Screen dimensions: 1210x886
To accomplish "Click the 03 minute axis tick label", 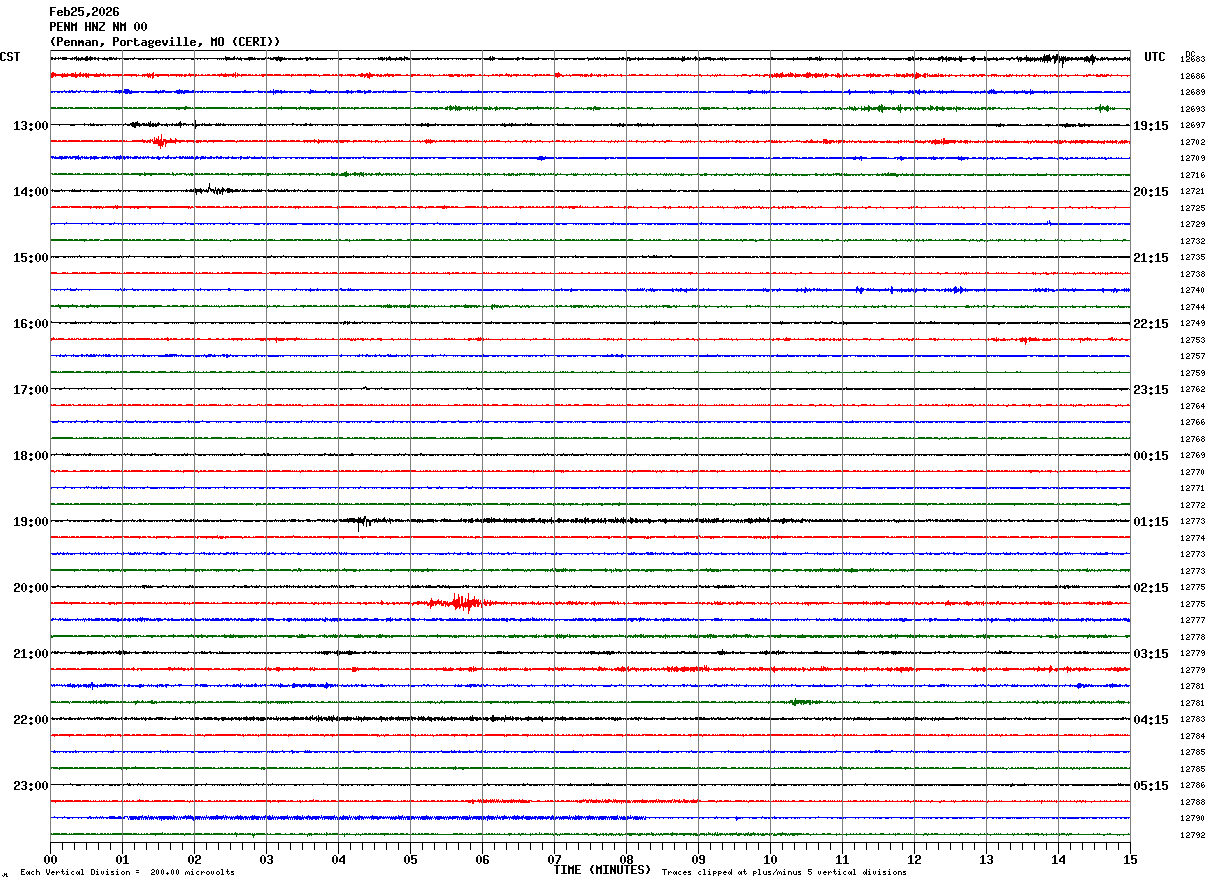I will tap(266, 859).
